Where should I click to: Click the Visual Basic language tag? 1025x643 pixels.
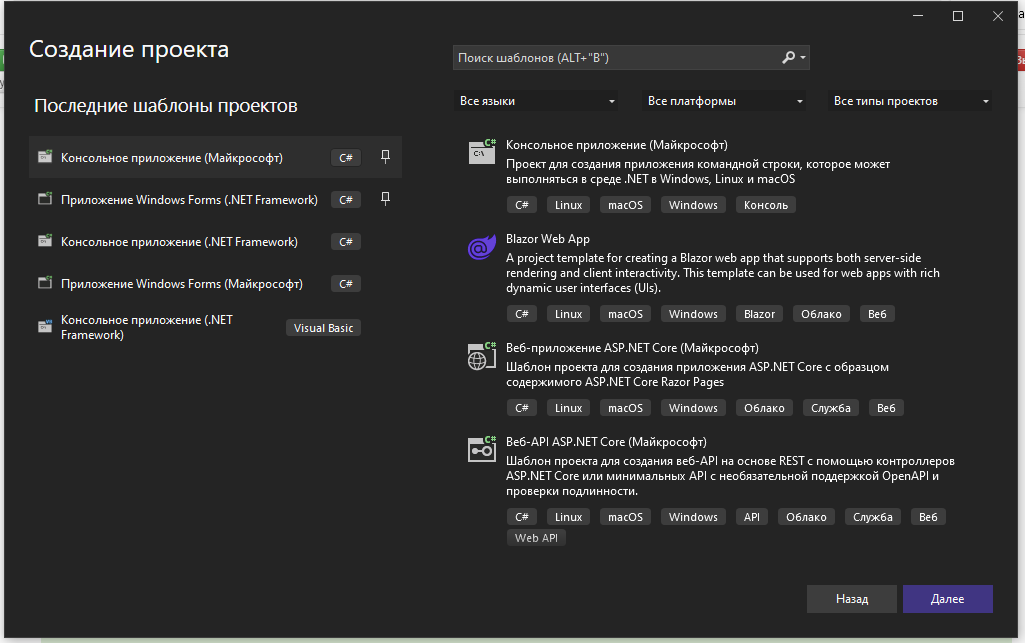click(323, 328)
